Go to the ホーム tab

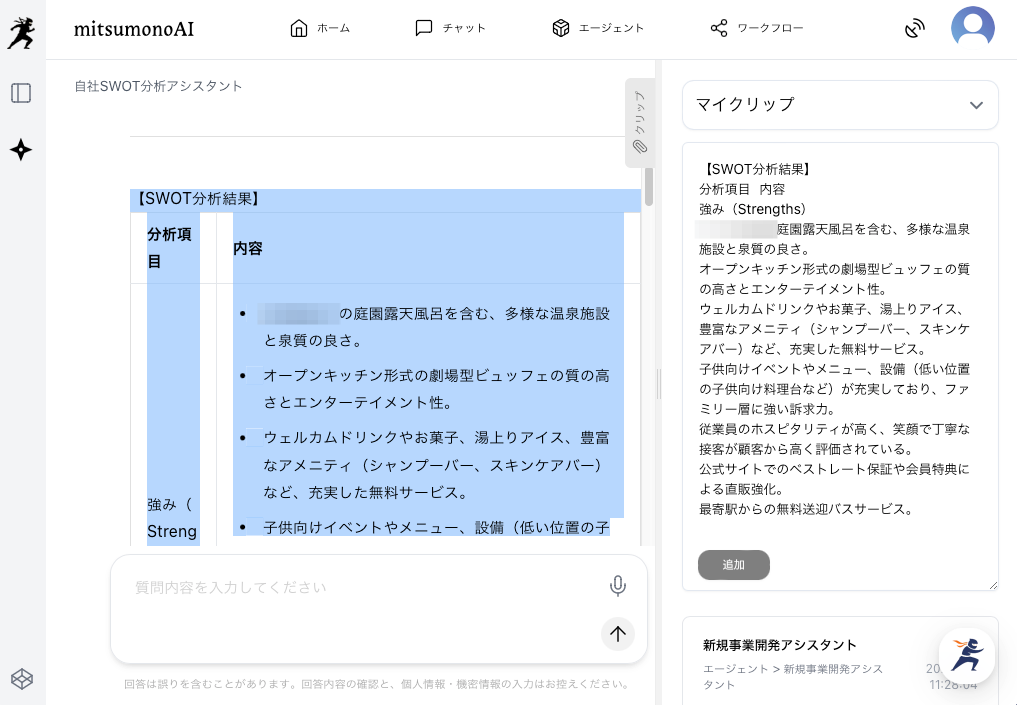pos(320,28)
